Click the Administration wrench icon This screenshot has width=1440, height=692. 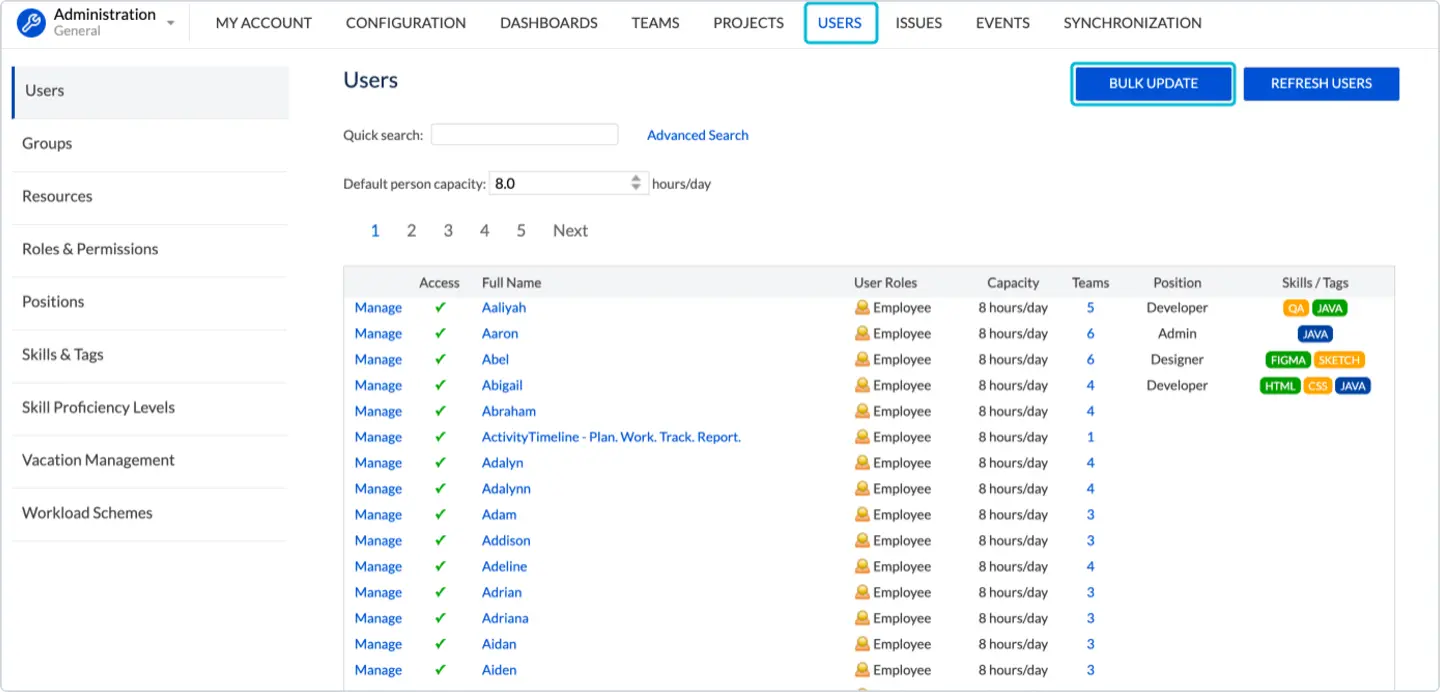tap(32, 22)
